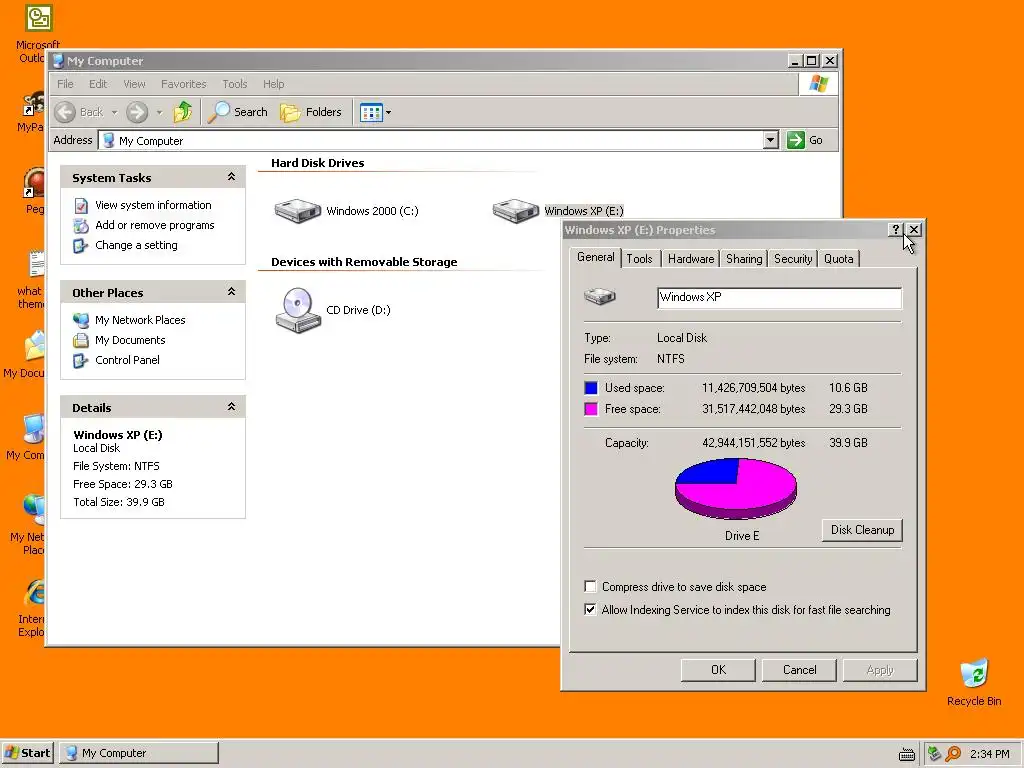Open the Forward button history dropdown
The image size is (1024, 768).
(159, 112)
